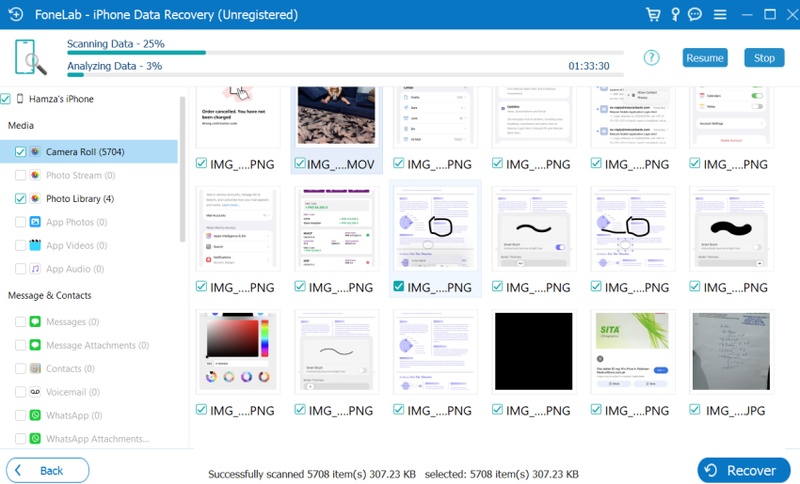Click the Photo Library category icon
This screenshot has width=800, height=484.
(x=35, y=198)
